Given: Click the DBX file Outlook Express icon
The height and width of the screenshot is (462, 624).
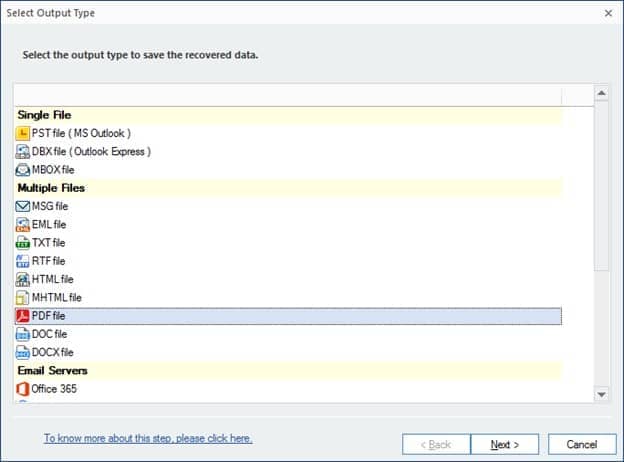Looking at the screenshot, I should (x=24, y=151).
